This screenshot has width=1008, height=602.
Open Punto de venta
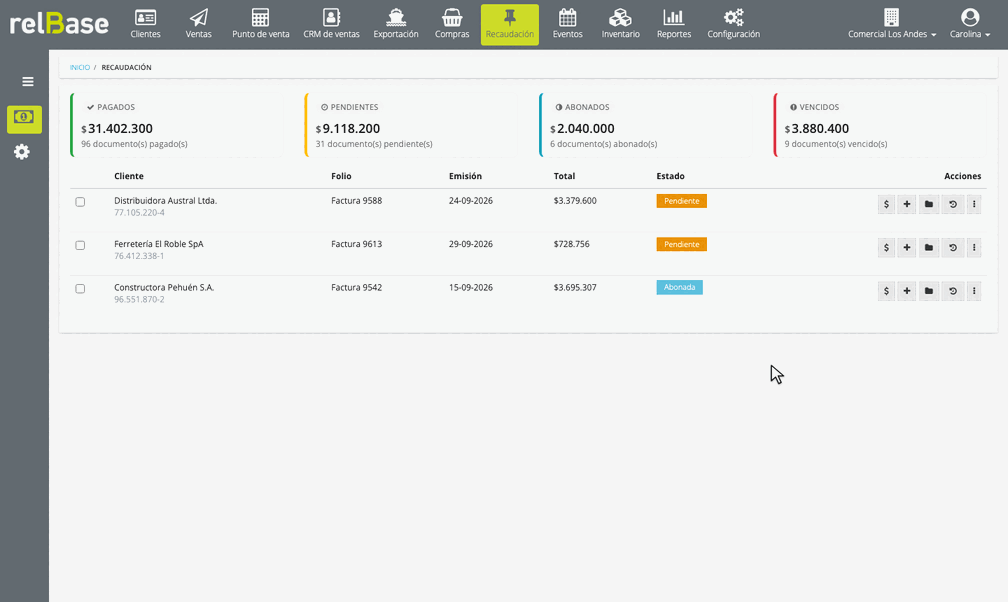[260, 24]
